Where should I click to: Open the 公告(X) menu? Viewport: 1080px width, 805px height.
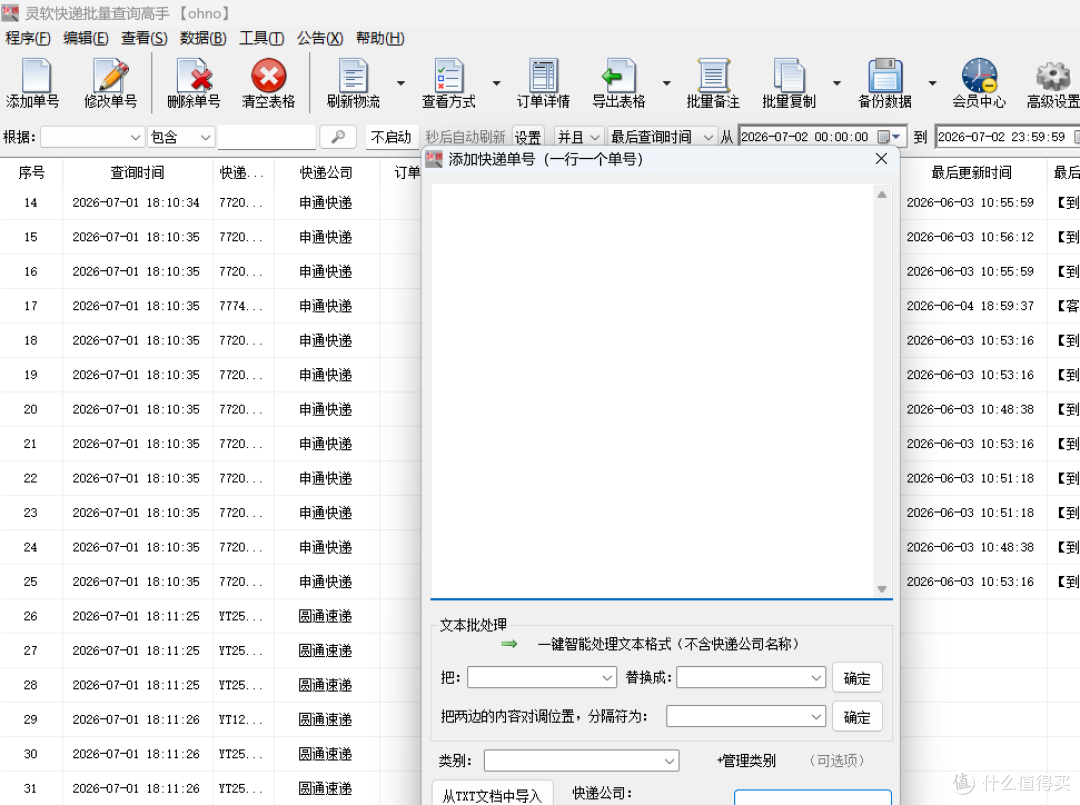pos(320,39)
